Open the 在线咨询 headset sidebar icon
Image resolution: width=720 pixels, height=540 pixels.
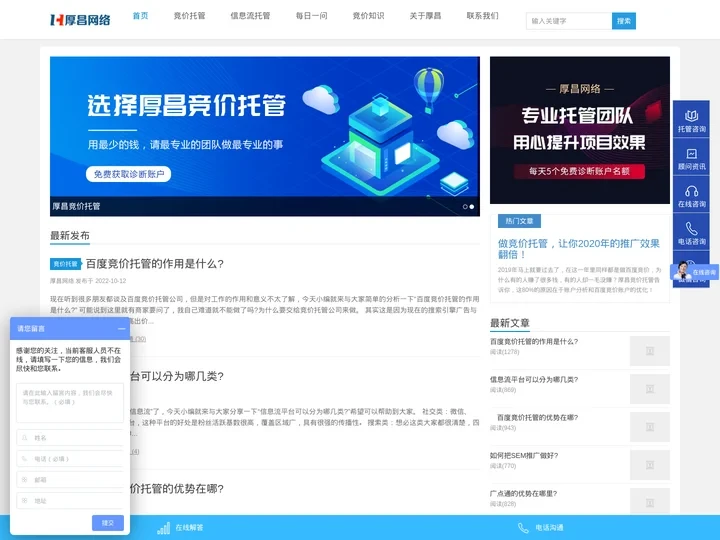click(x=691, y=196)
